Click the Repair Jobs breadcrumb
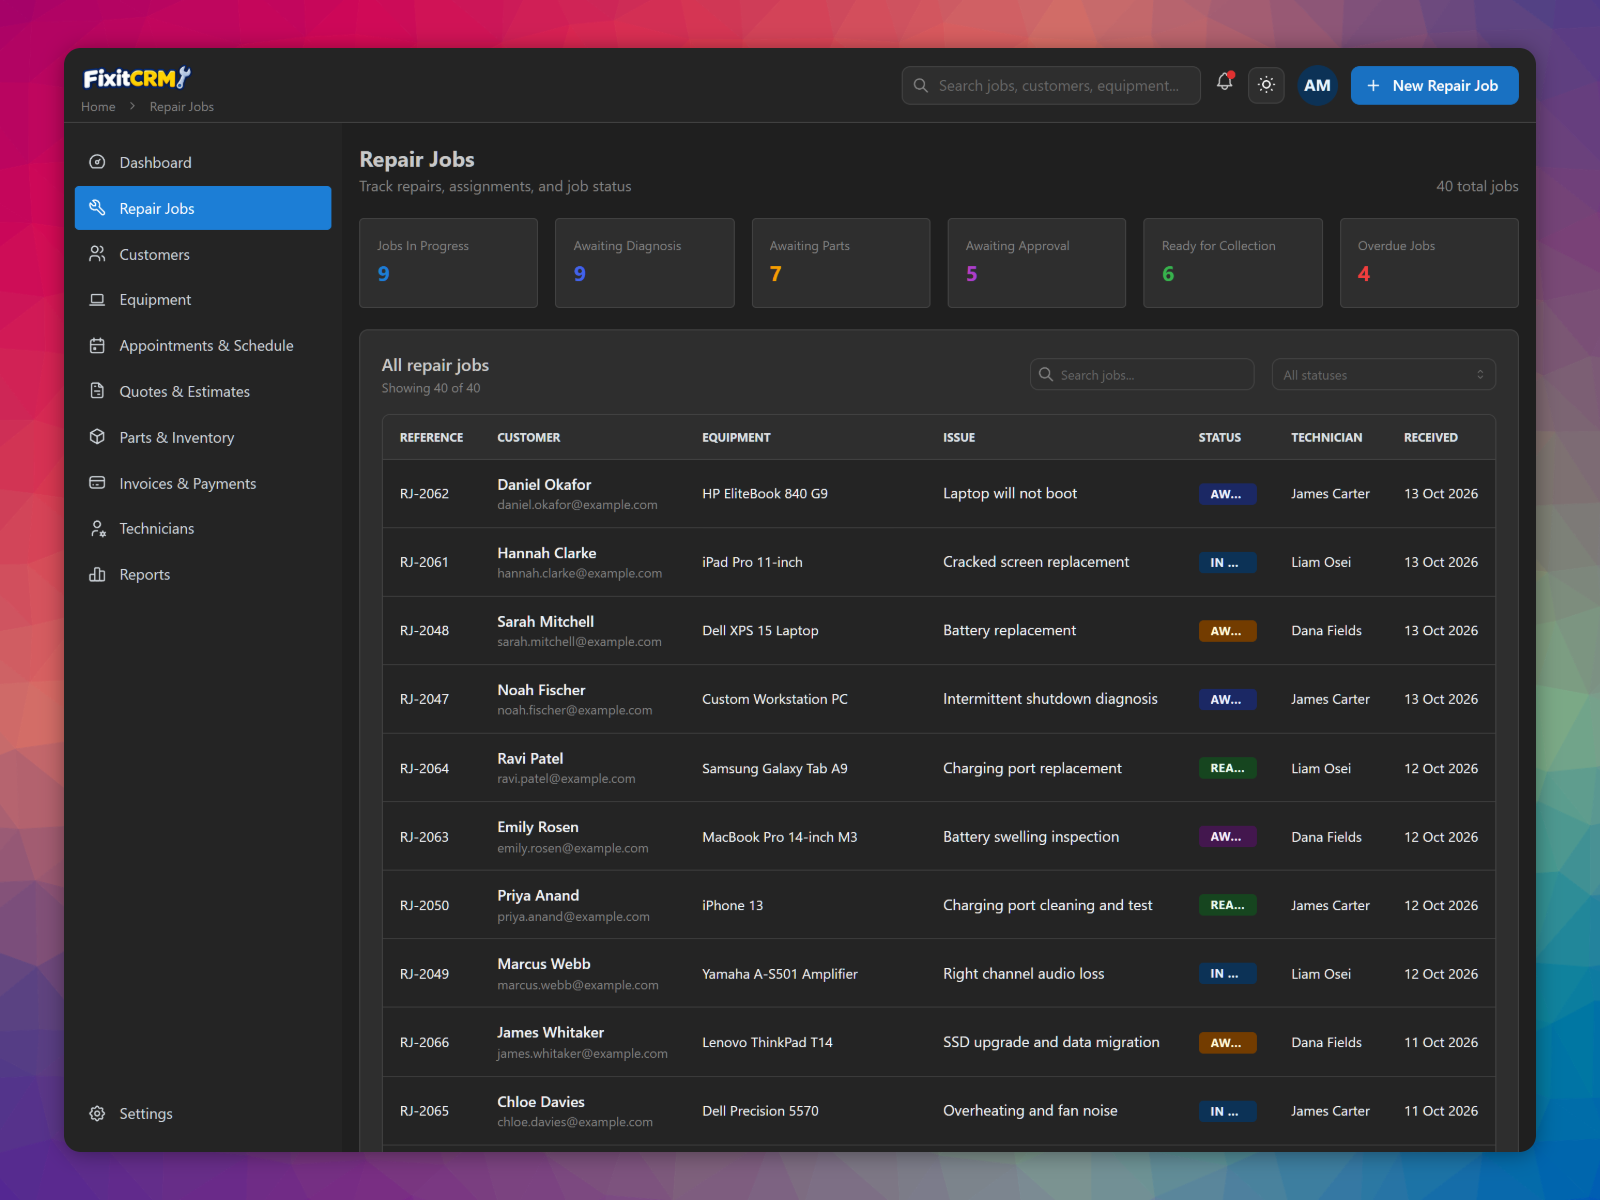The width and height of the screenshot is (1600, 1200). click(181, 107)
